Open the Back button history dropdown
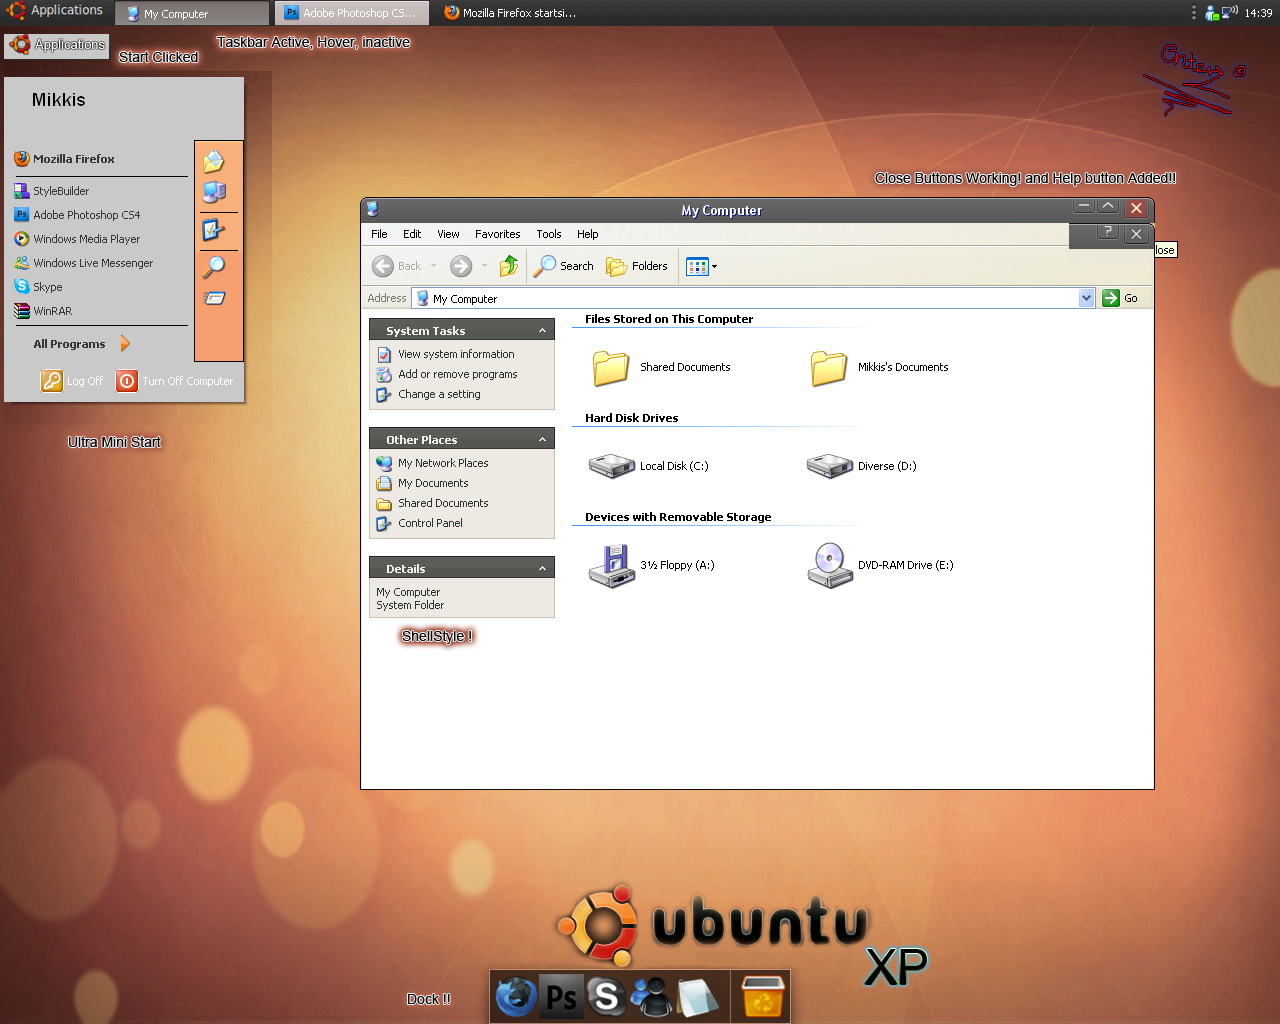Screen dimensions: 1280x1024 click(433, 266)
